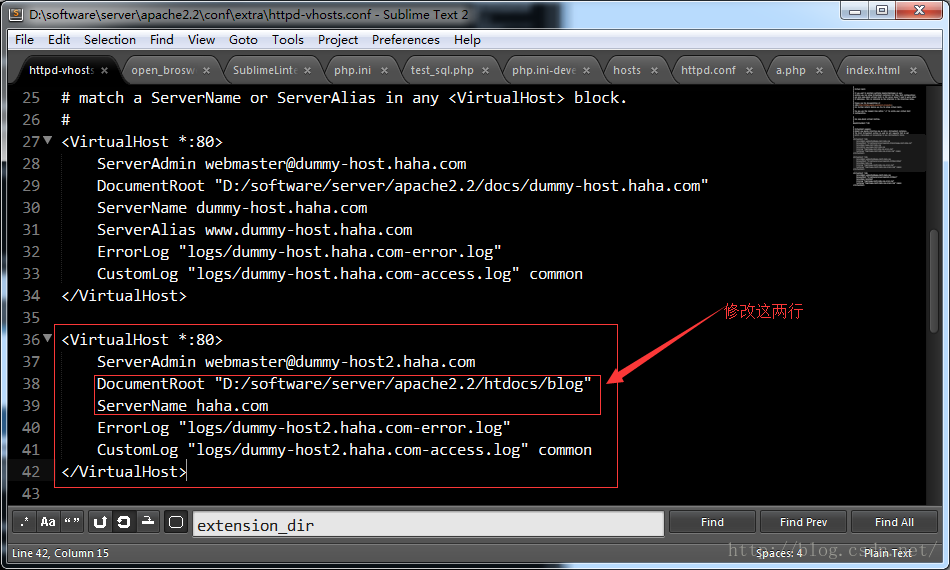Toggle case sensitive search option

(x=48, y=522)
